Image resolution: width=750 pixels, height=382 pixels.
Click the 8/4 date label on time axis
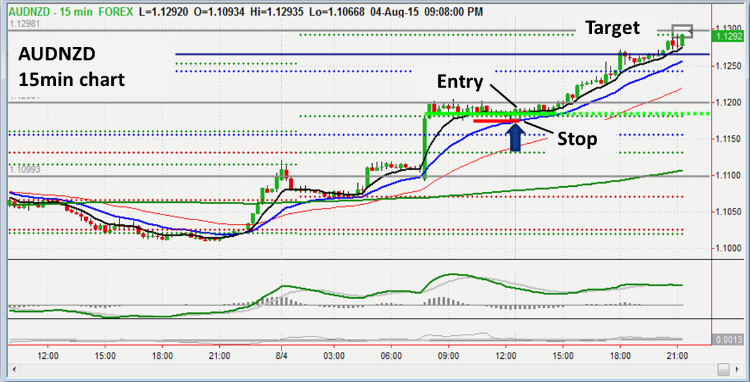pyautogui.click(x=282, y=356)
